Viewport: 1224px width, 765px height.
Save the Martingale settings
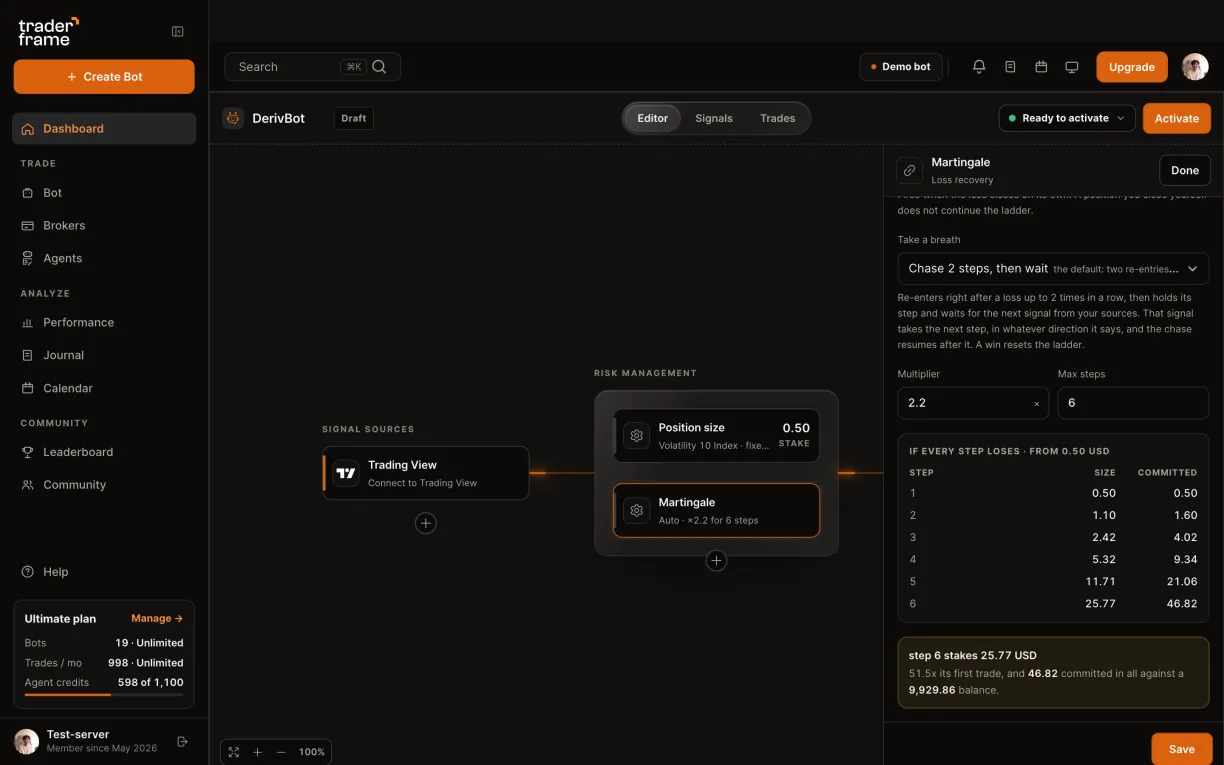point(1182,749)
